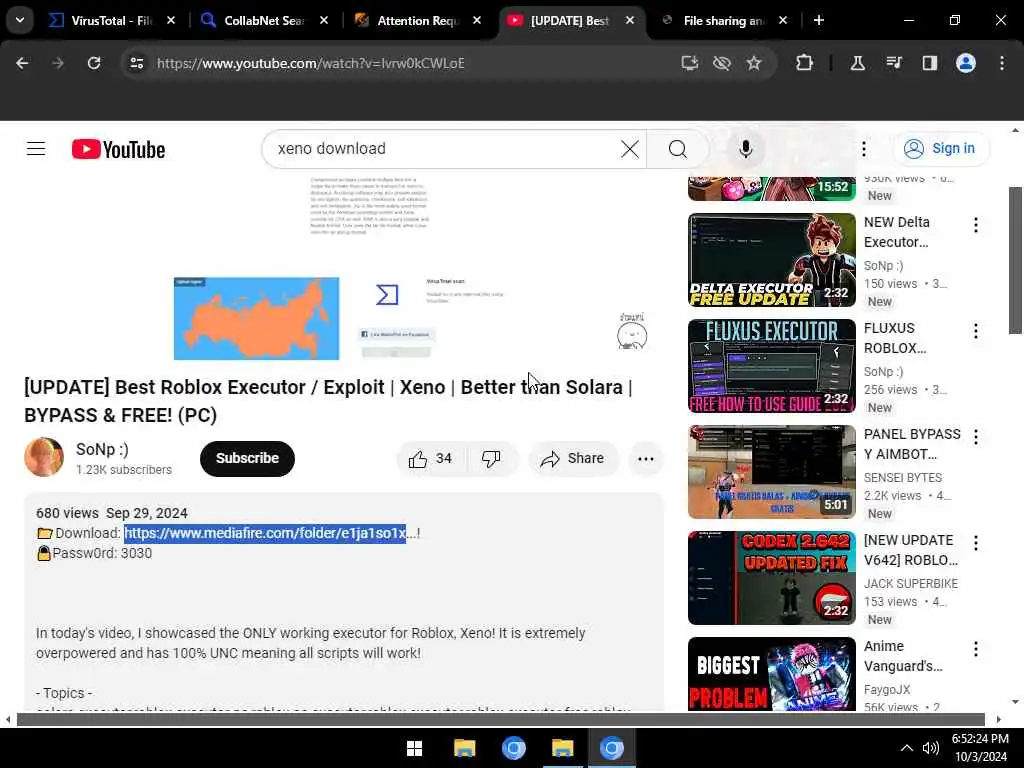
Task: Close the [UPDATE] Best YouTube tab
Action: [x=630, y=20]
